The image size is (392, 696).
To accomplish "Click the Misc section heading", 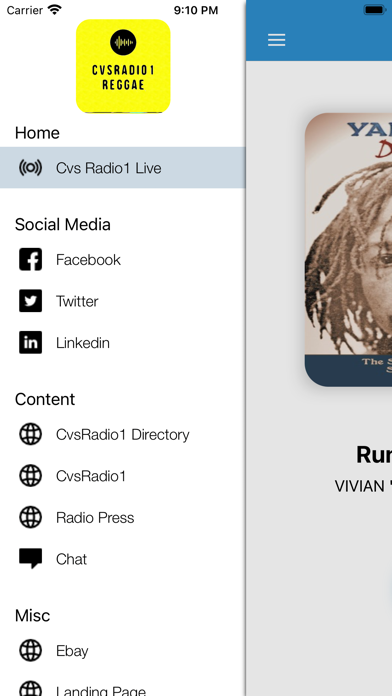I will [x=32, y=616].
